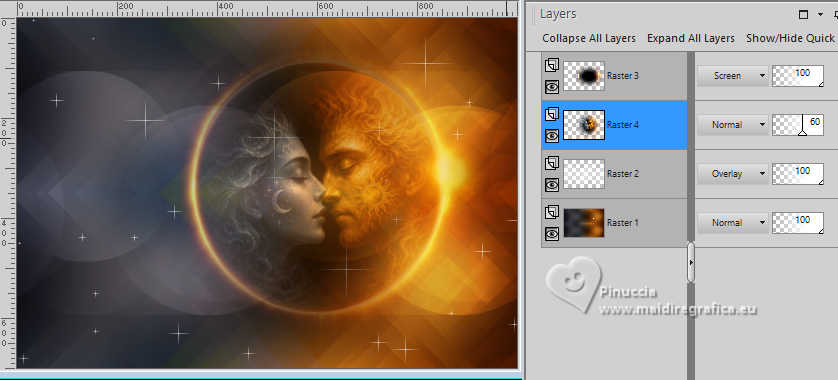
Task: Click the Raster 1 opacity slider at 100
Action: [x=798, y=223]
